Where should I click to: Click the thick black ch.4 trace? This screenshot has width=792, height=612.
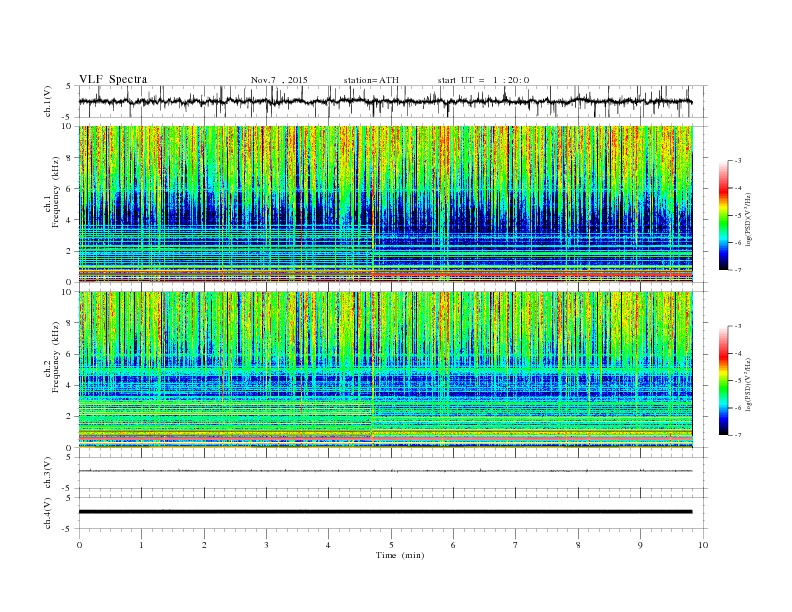click(x=385, y=512)
